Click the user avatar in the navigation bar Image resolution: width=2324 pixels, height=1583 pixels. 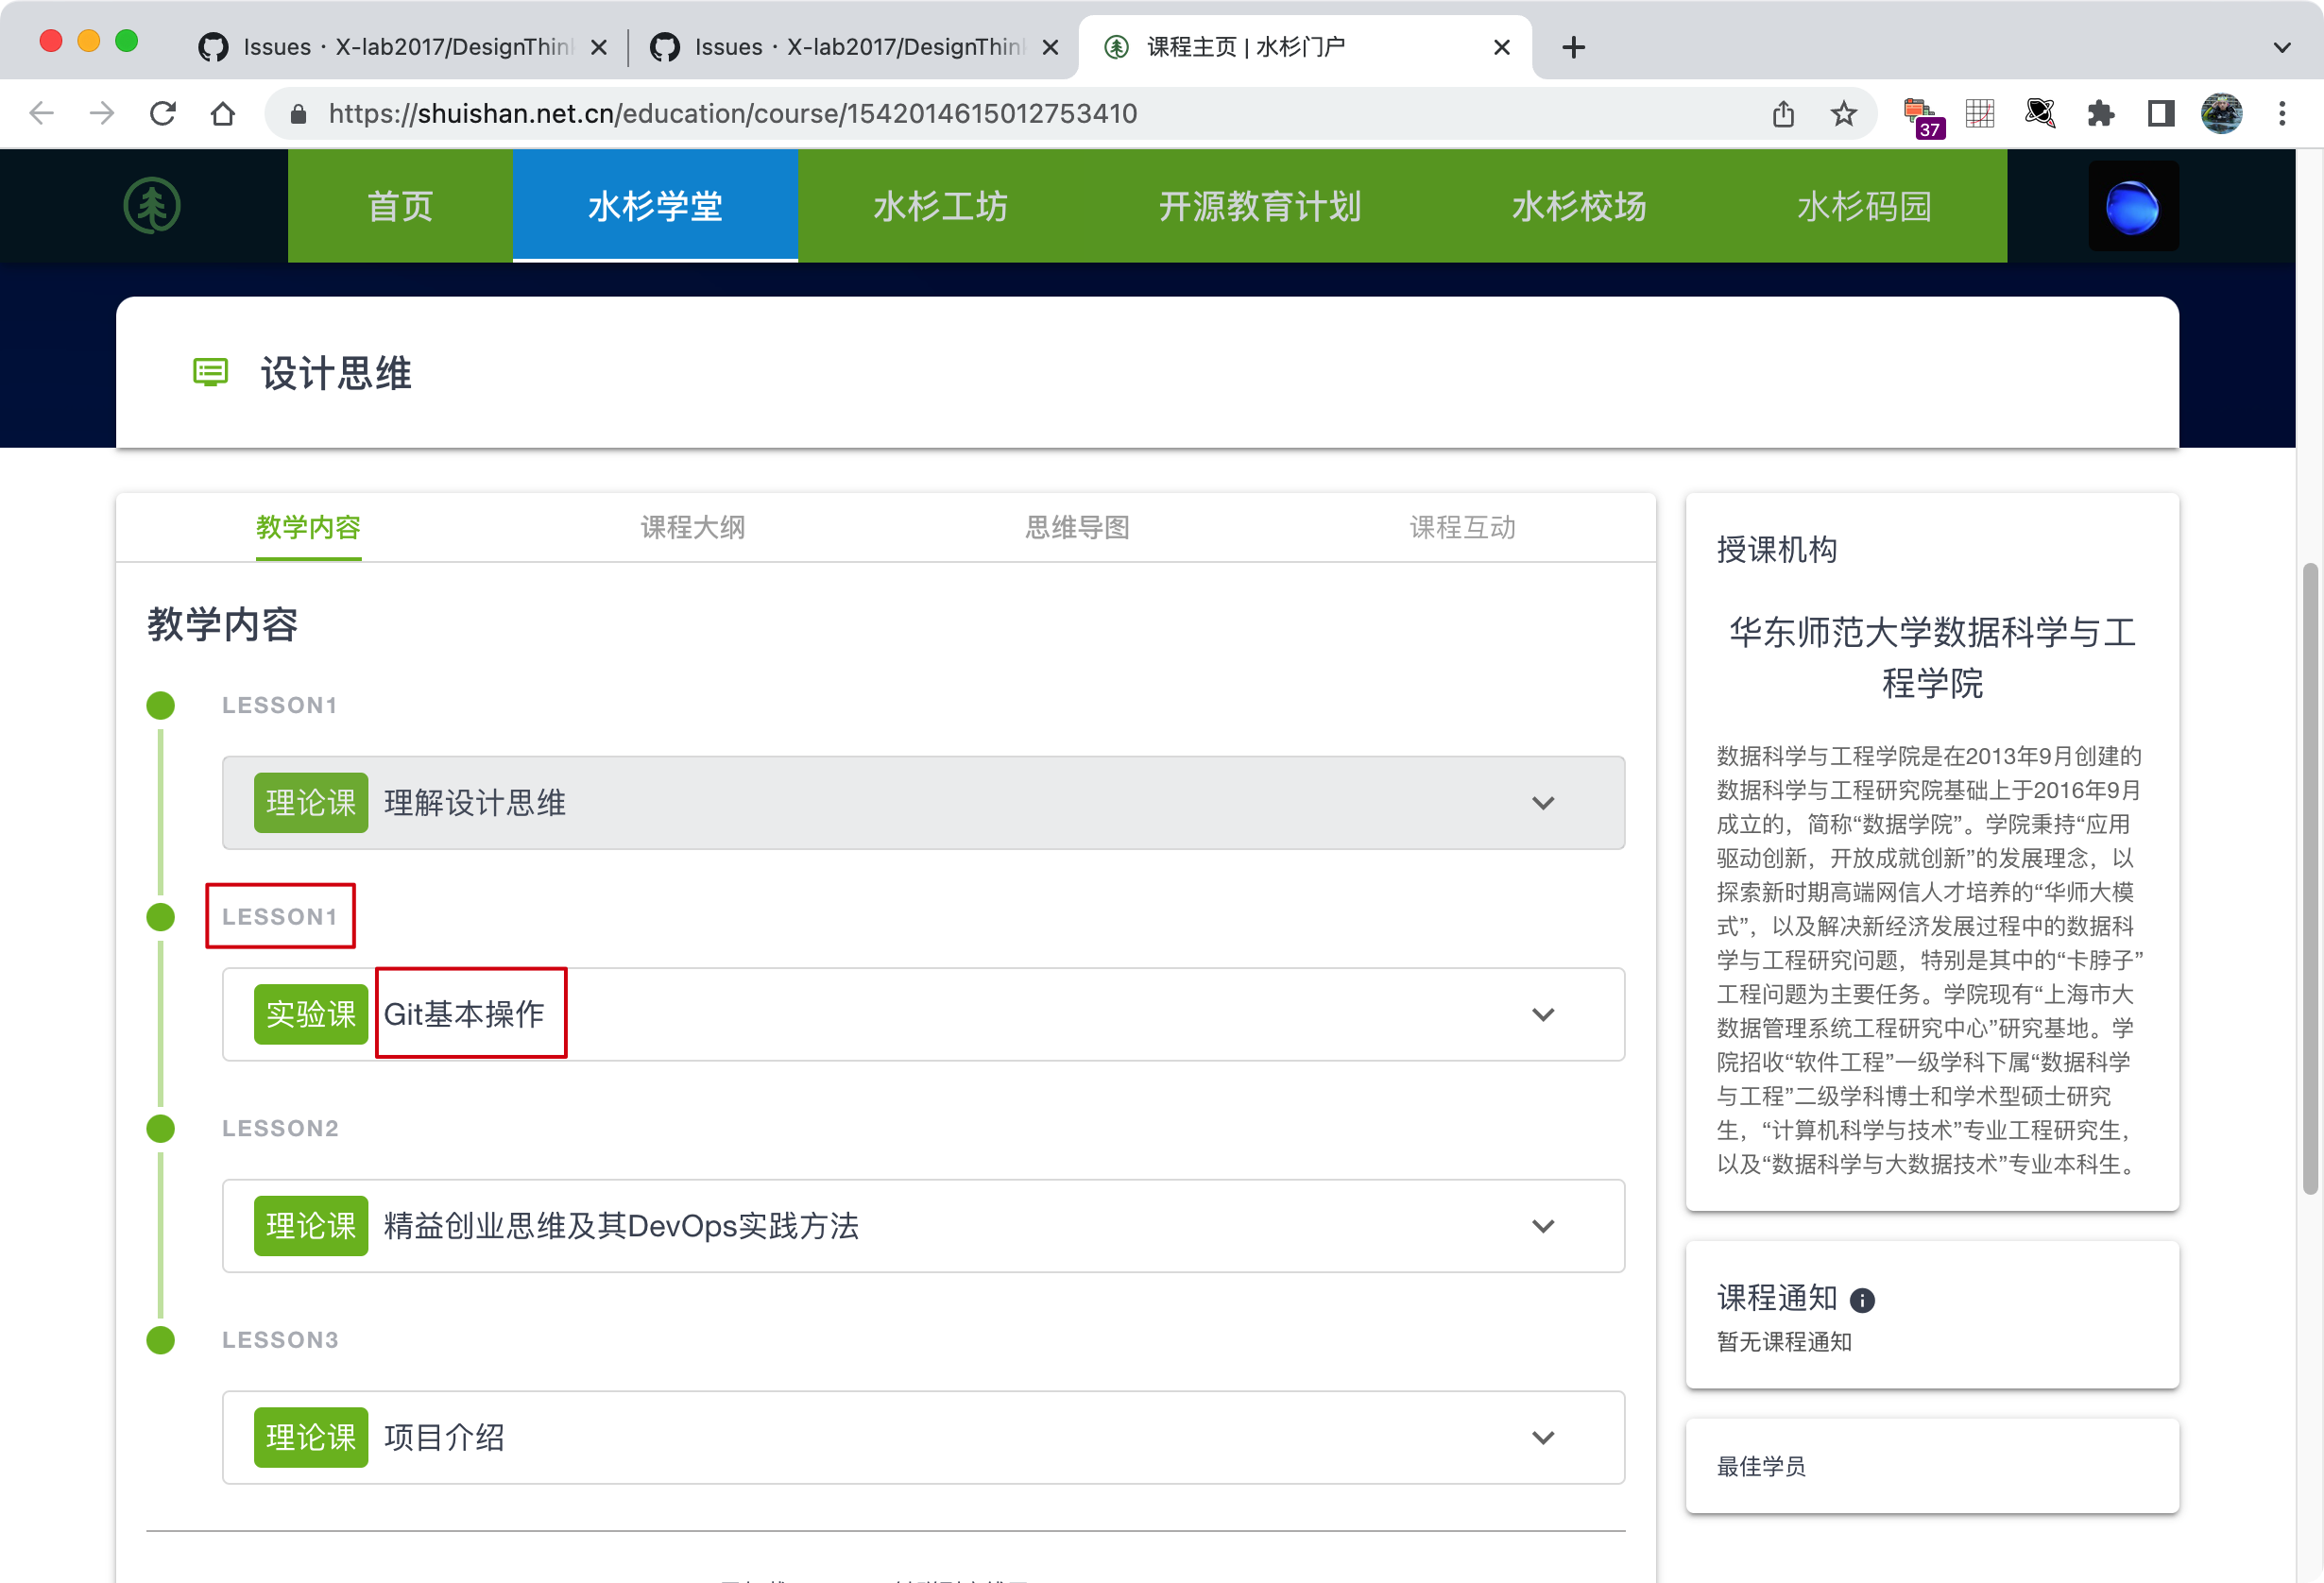pyautogui.click(x=2133, y=206)
